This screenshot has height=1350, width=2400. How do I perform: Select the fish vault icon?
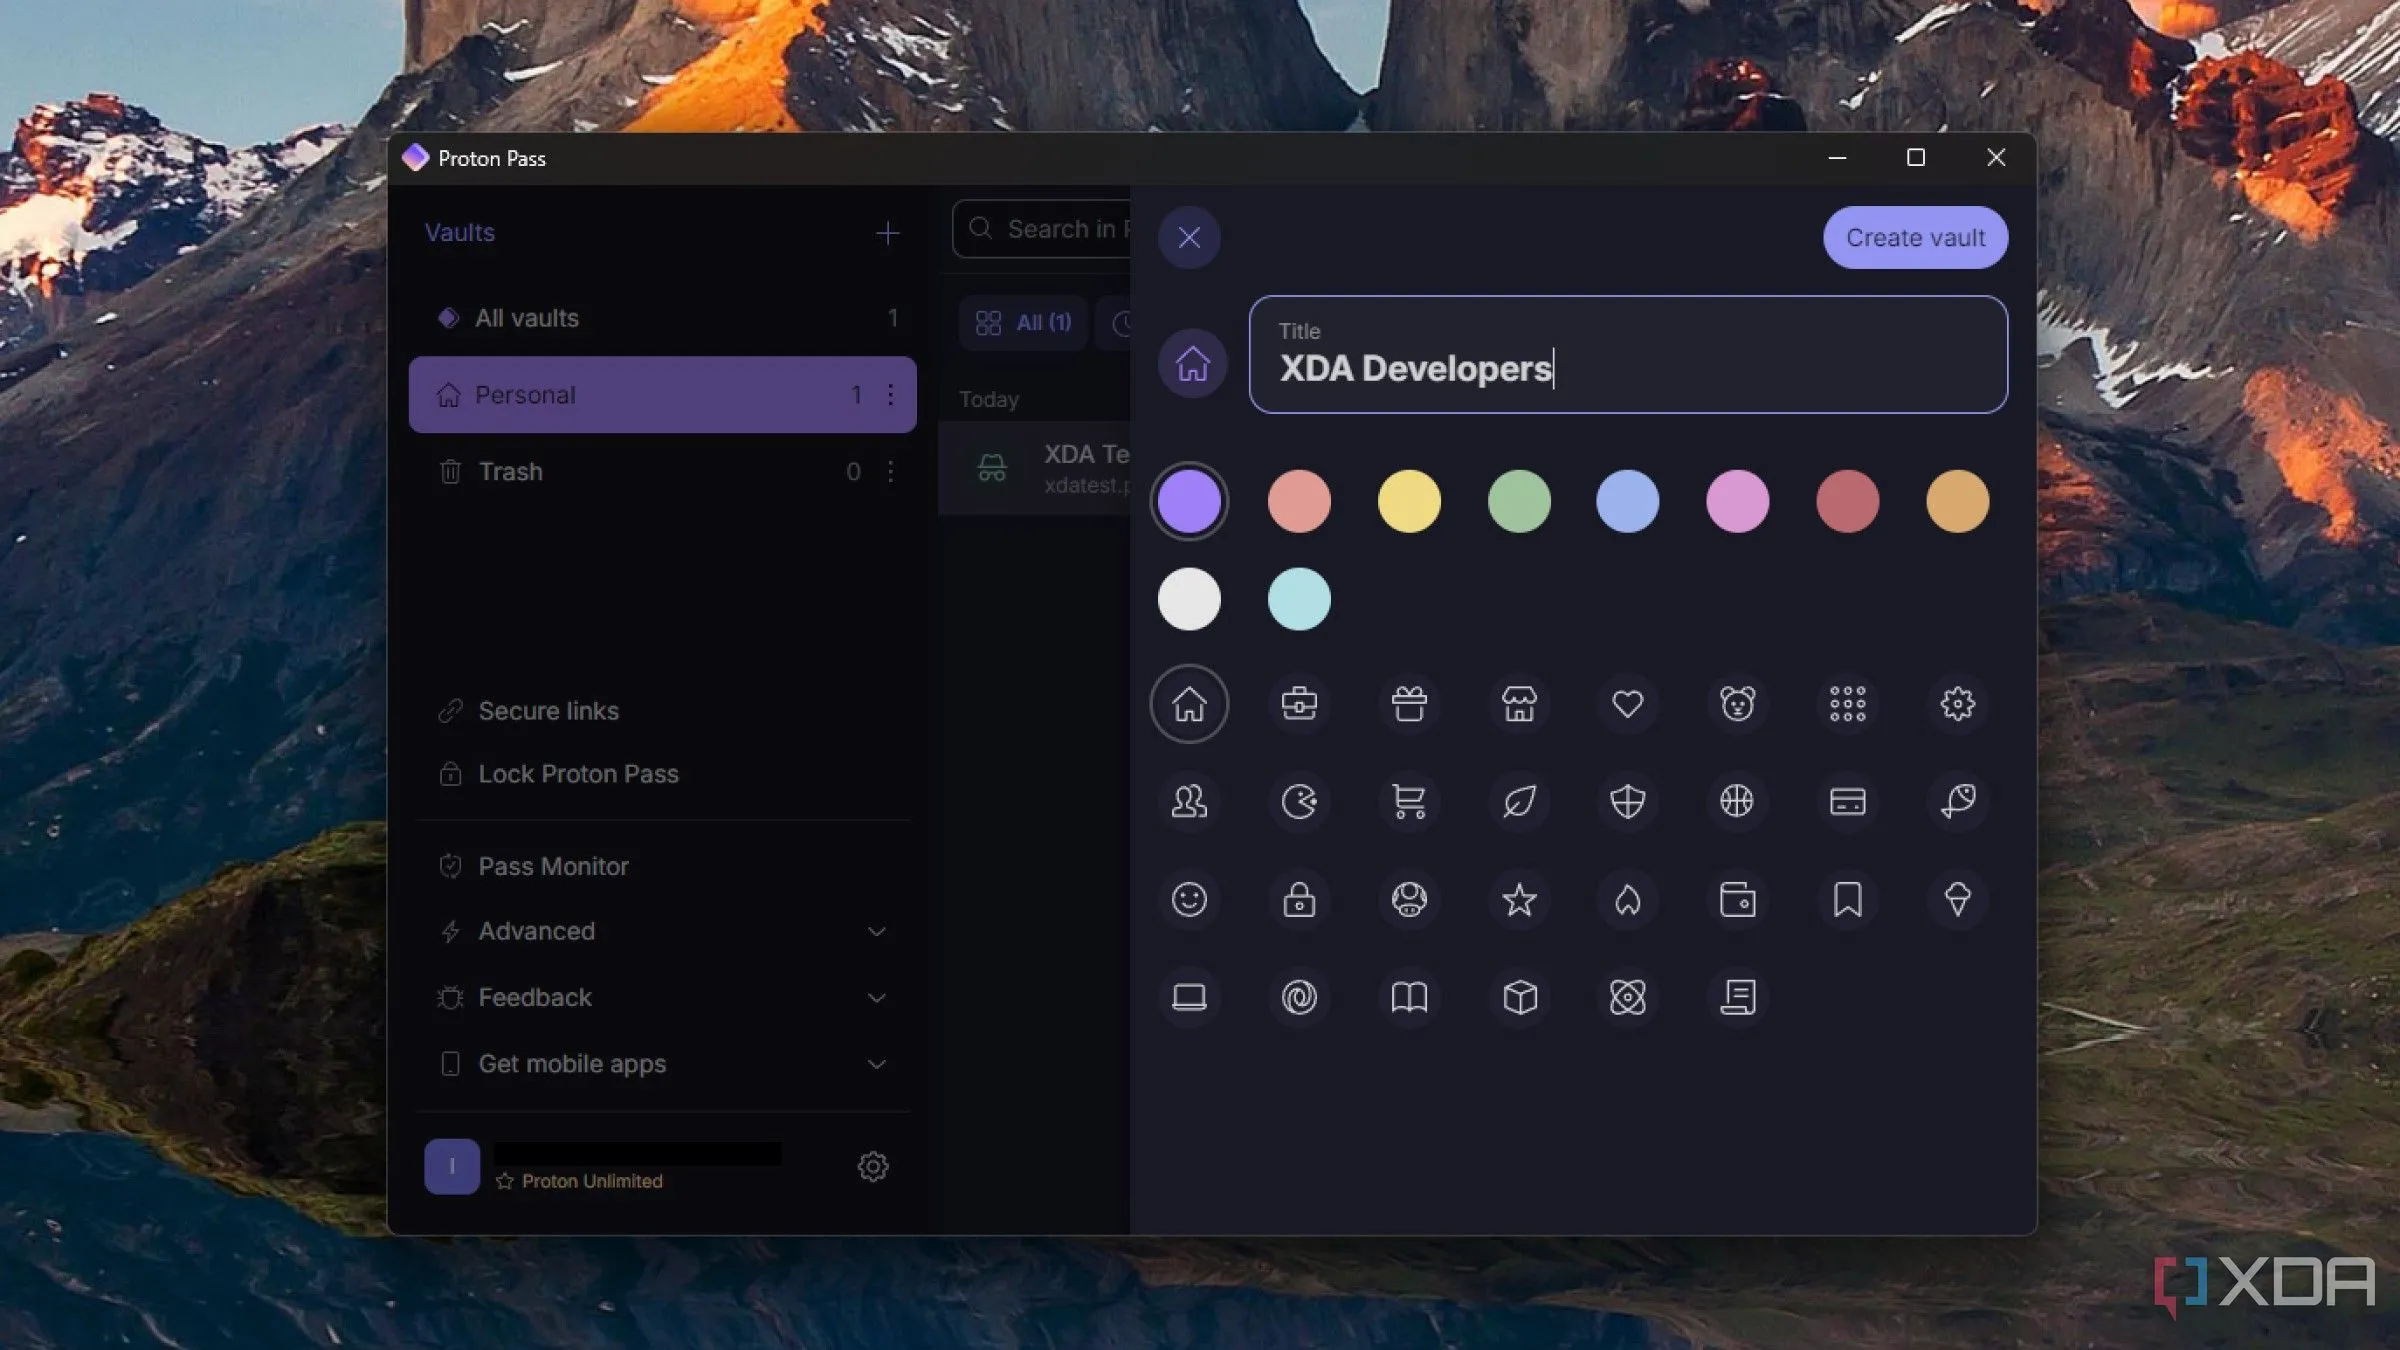point(1958,801)
